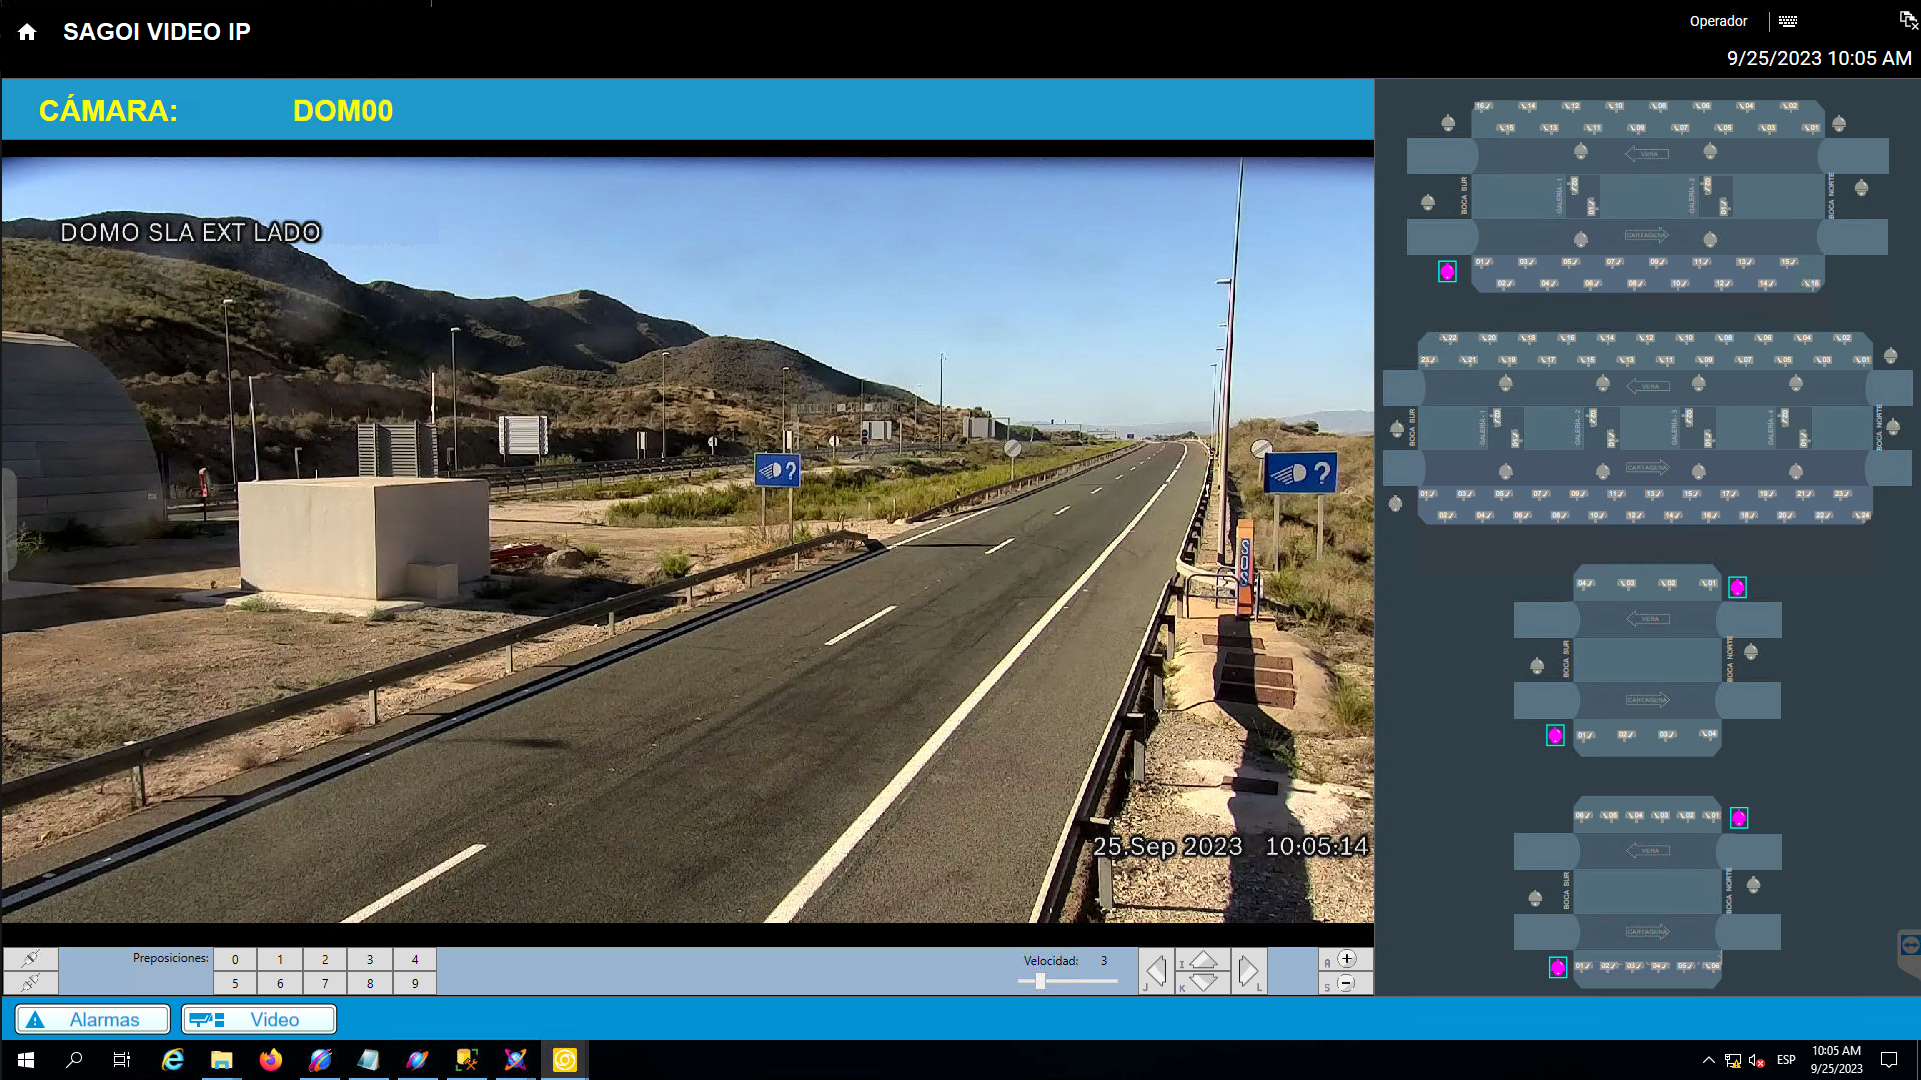Select preposition button 9

tap(415, 983)
